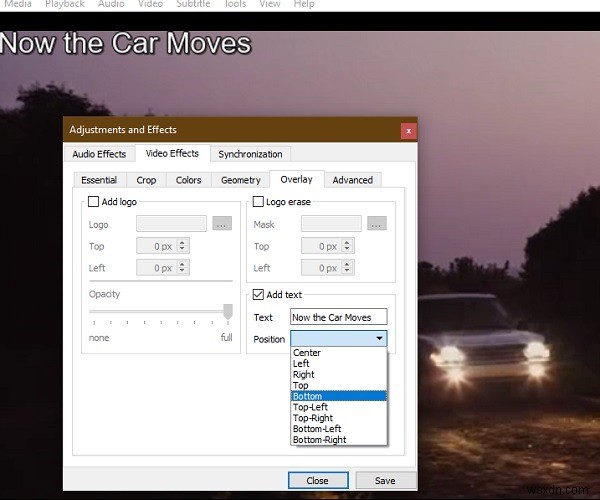This screenshot has width=600, height=500.
Task: Choose Bottom-Left from the Position list
Action: pyautogui.click(x=339, y=429)
